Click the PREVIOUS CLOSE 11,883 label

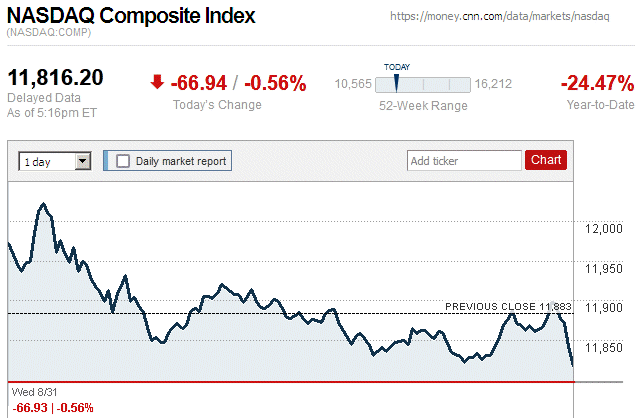[x=508, y=305]
